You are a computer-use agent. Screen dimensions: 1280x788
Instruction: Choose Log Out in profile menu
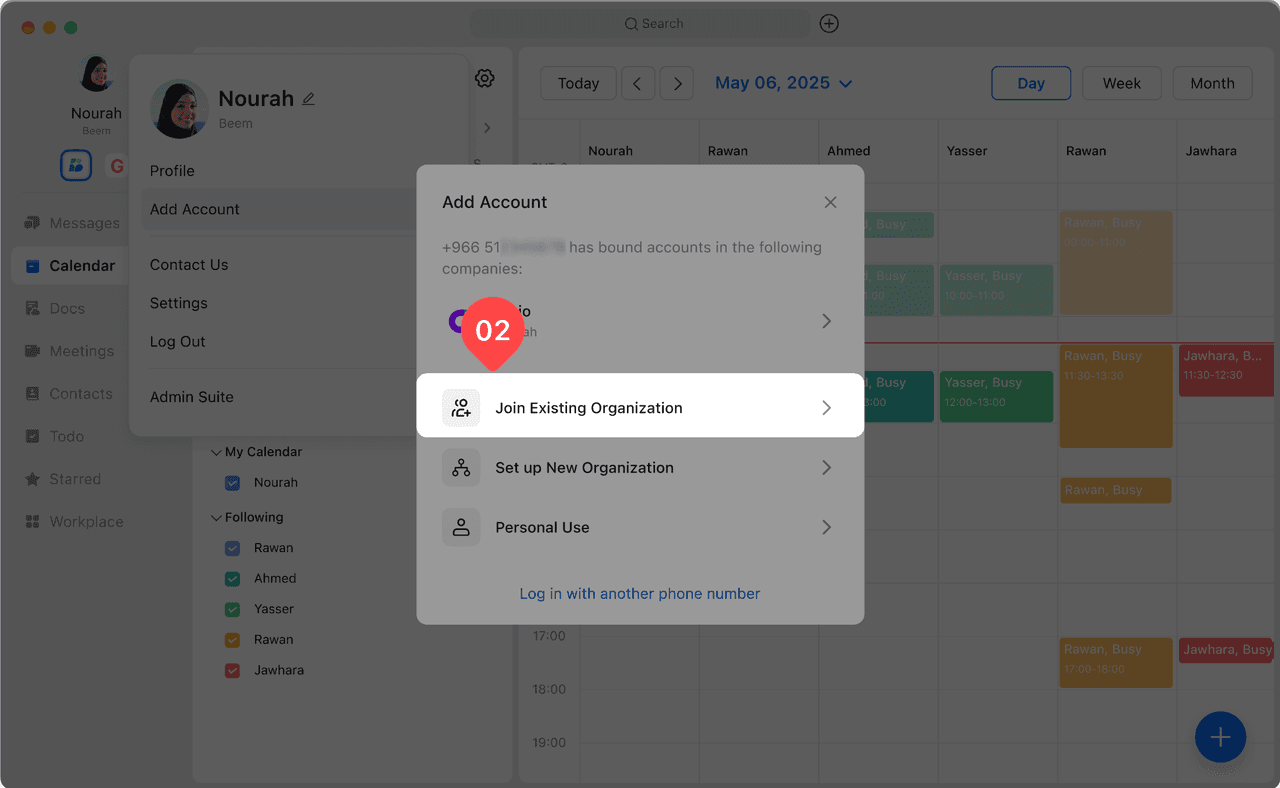[x=178, y=342]
